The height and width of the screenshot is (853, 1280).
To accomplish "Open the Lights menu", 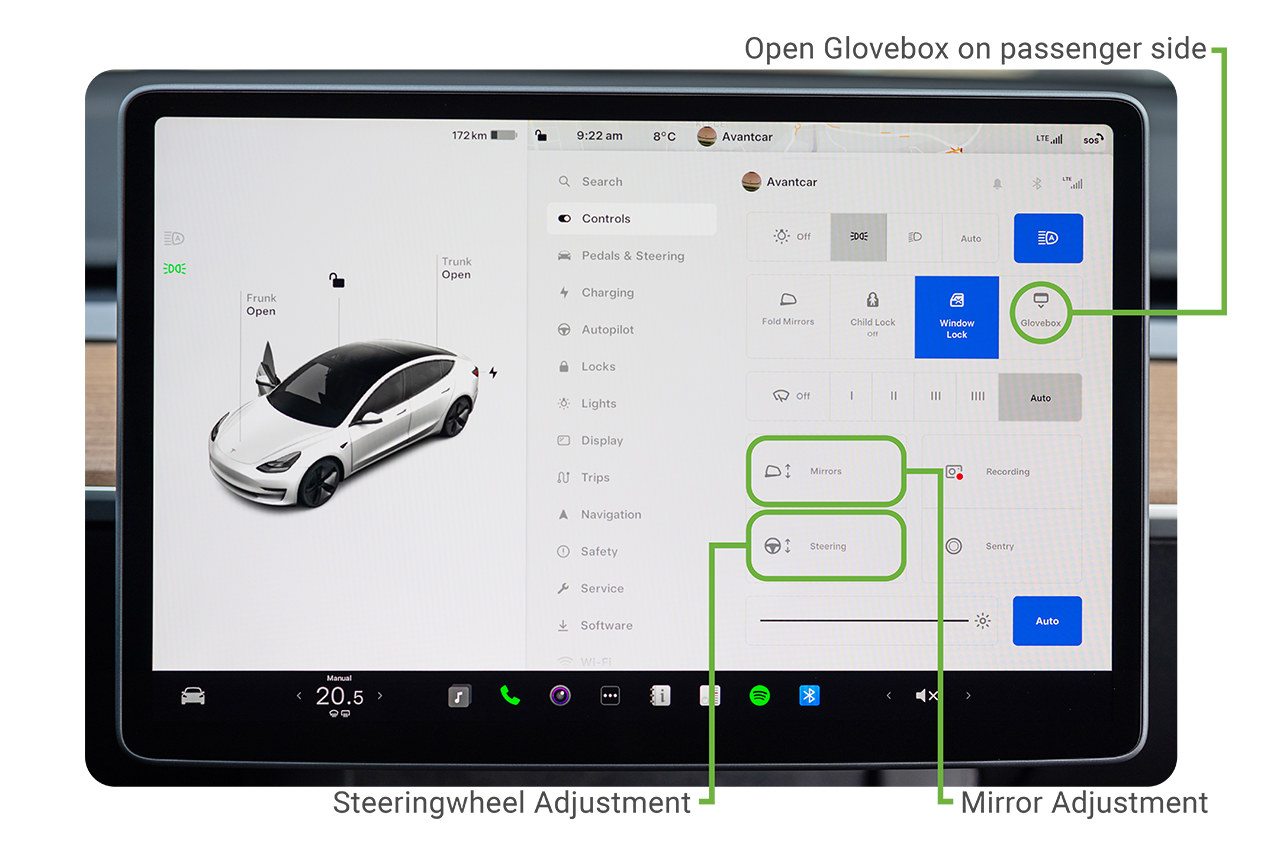I will (632, 404).
